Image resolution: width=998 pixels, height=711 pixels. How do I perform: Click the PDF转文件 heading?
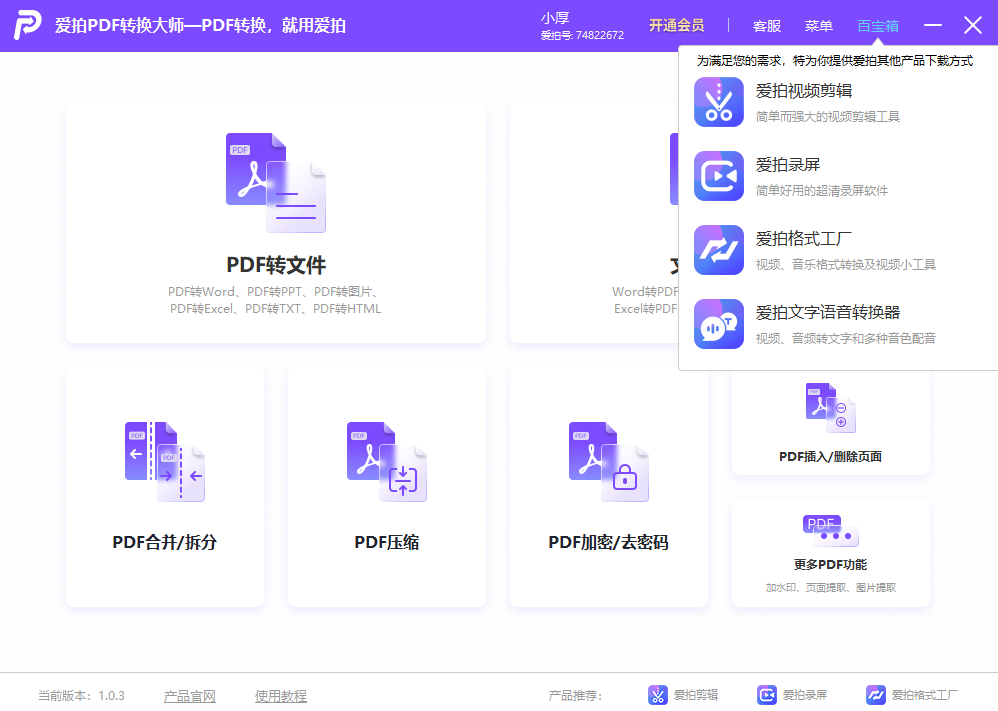tap(276, 265)
